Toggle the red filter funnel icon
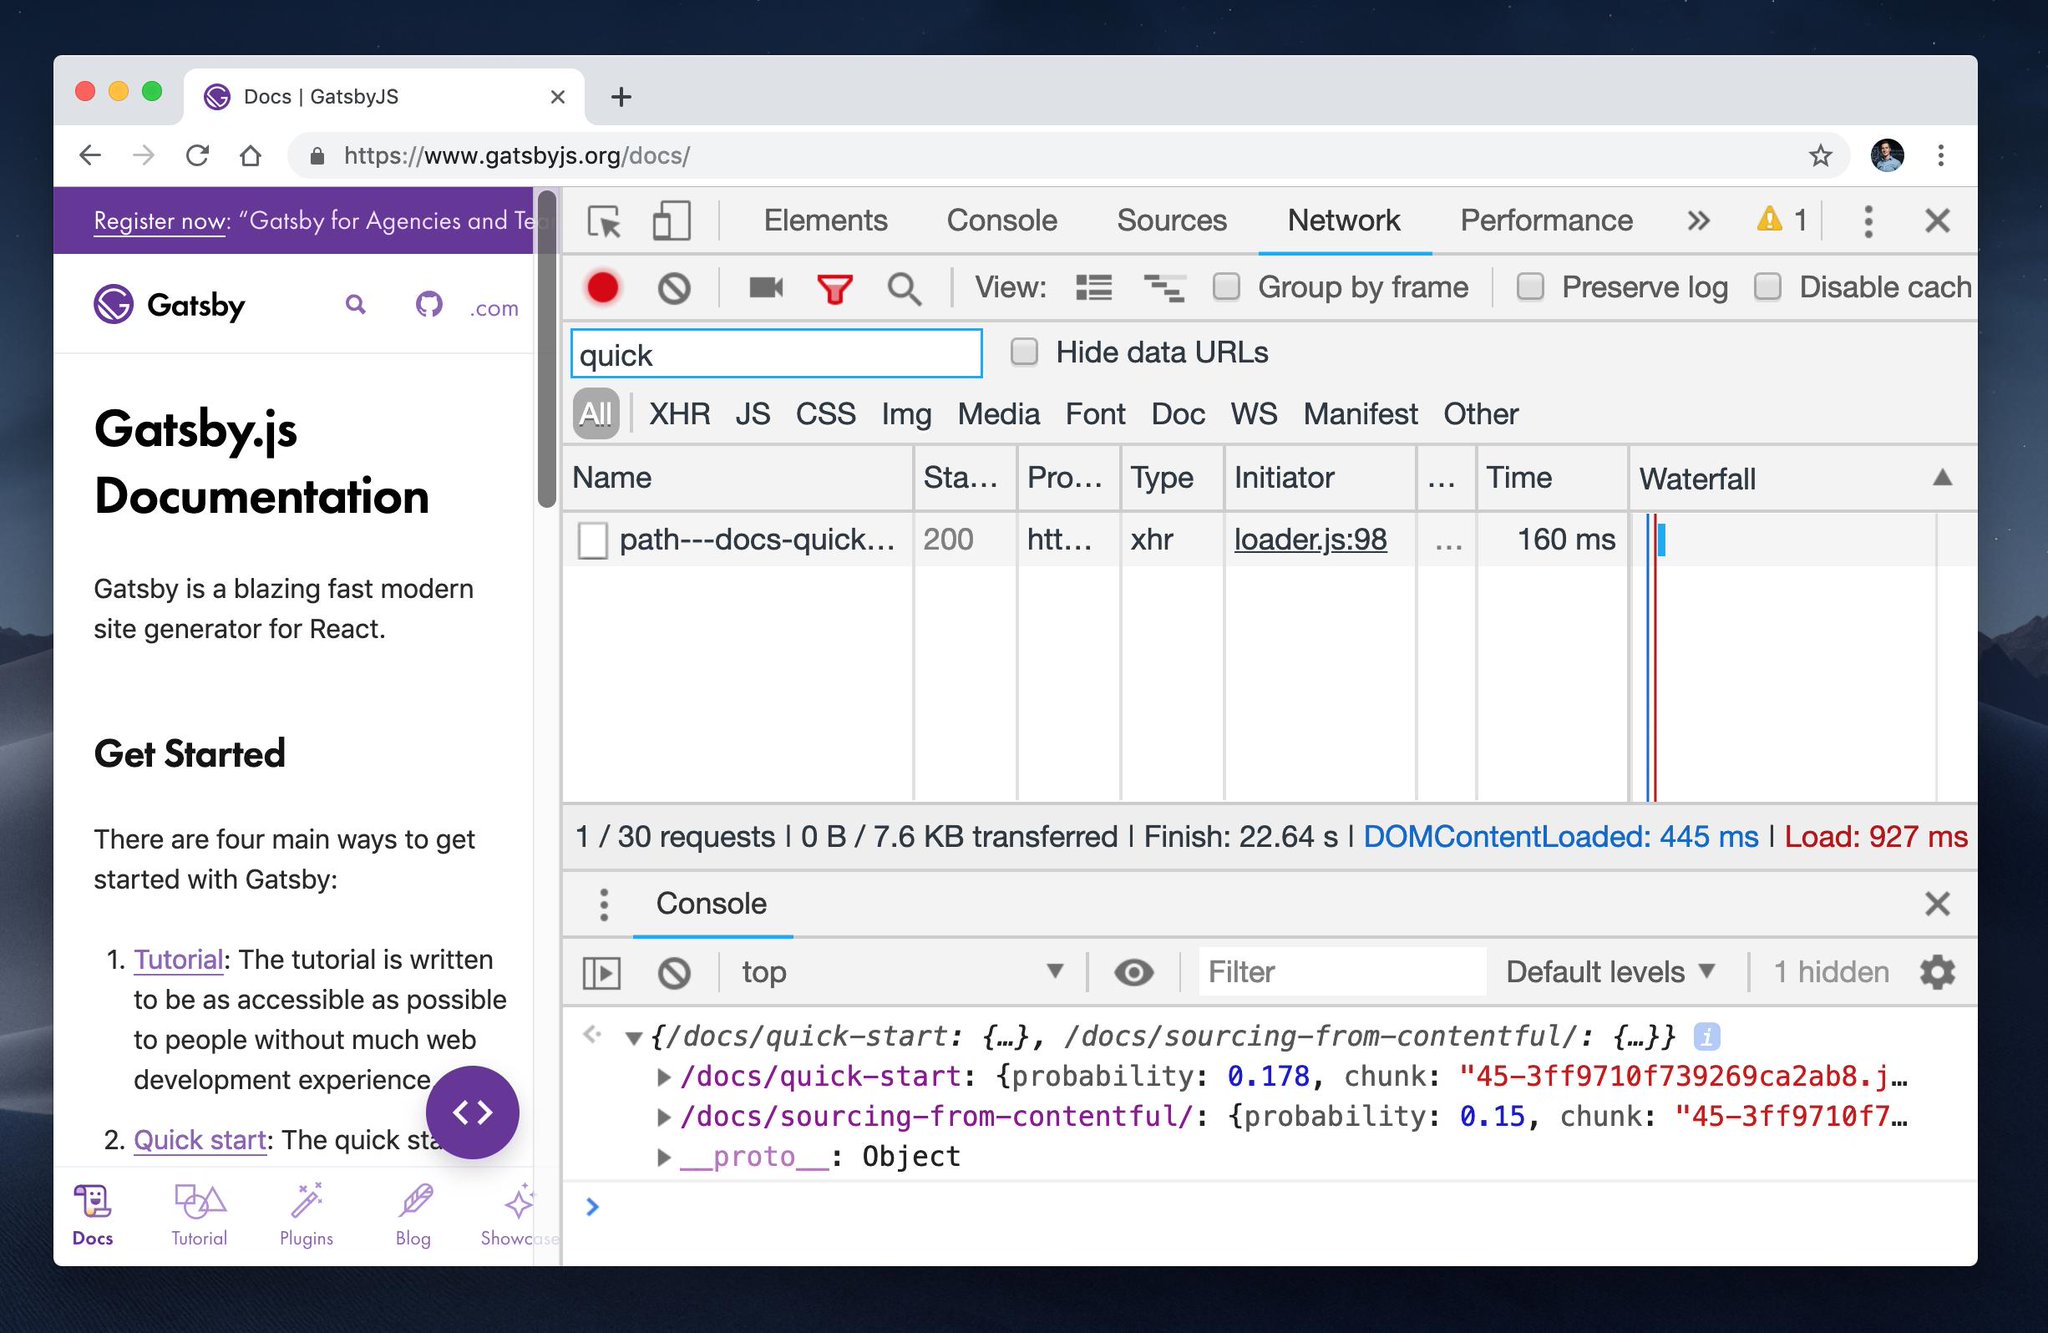 click(834, 288)
